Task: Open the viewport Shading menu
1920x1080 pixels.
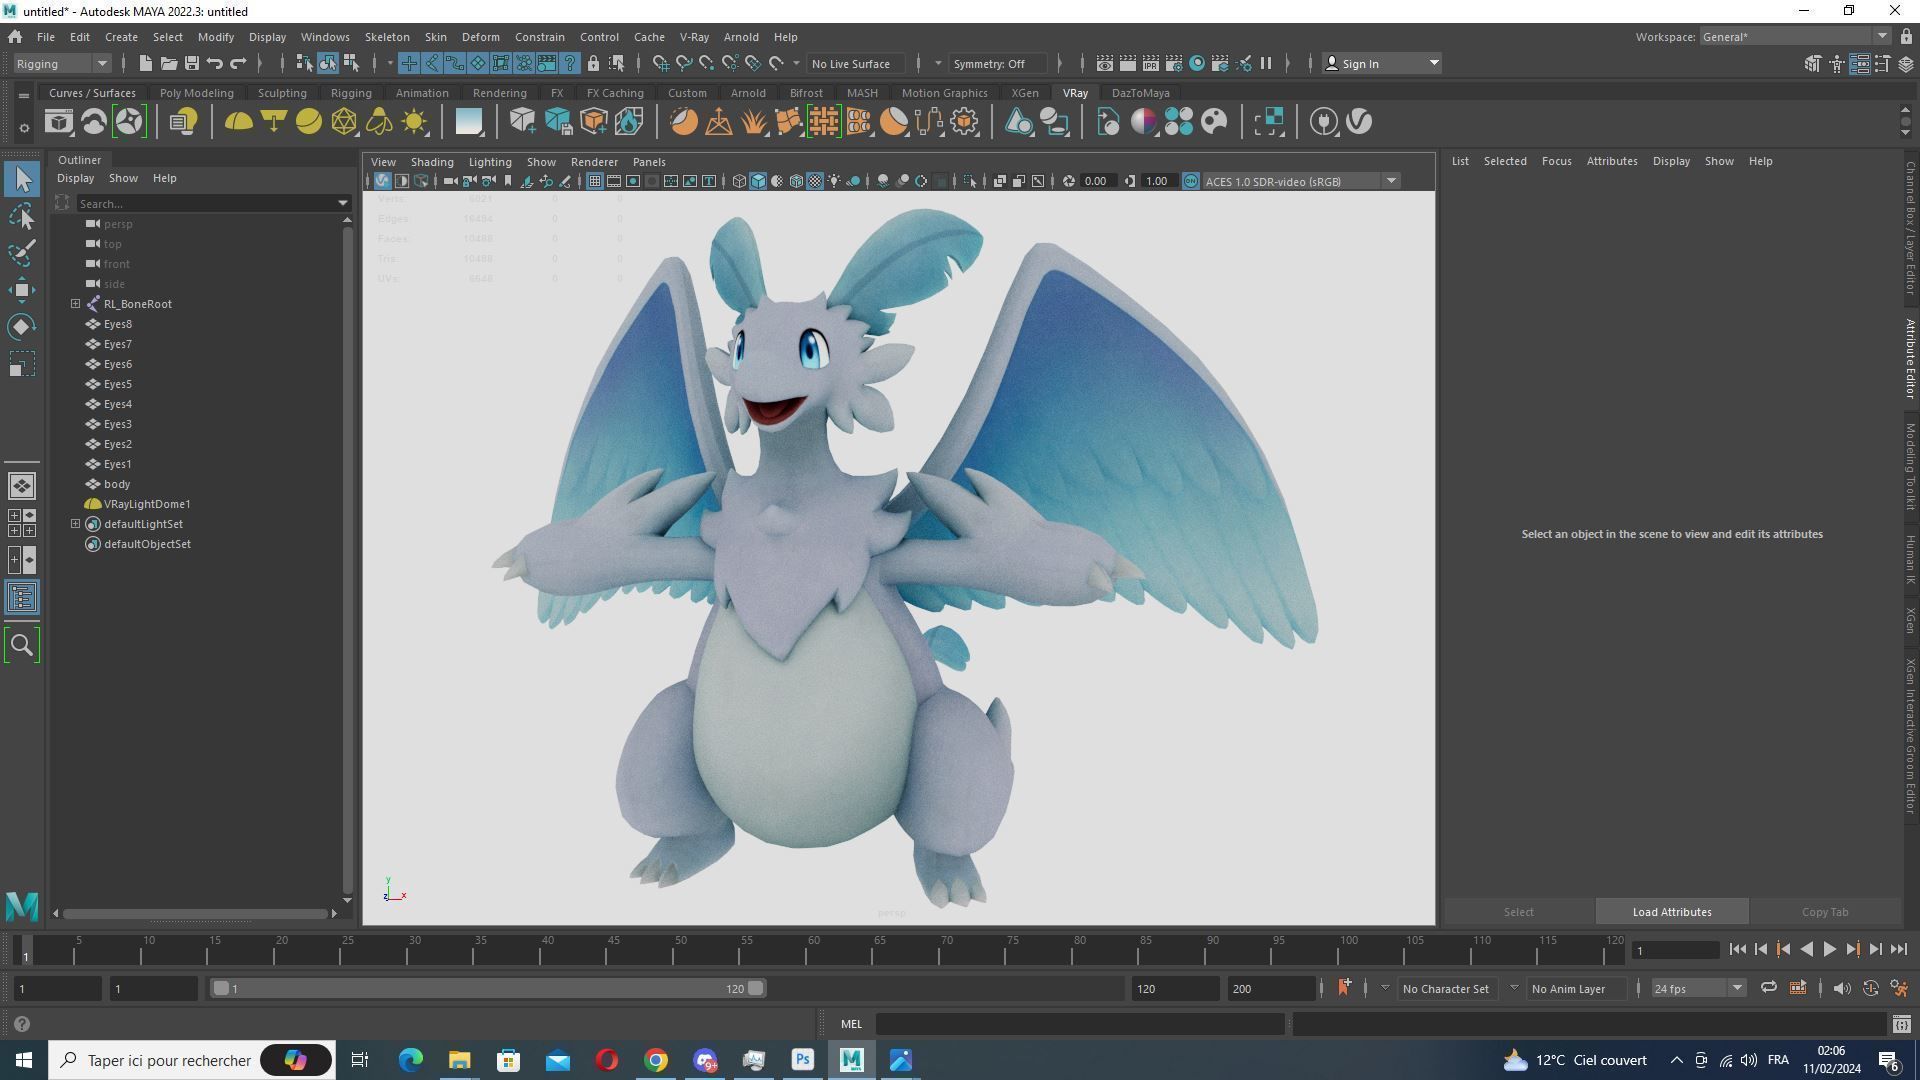Action: [432, 162]
